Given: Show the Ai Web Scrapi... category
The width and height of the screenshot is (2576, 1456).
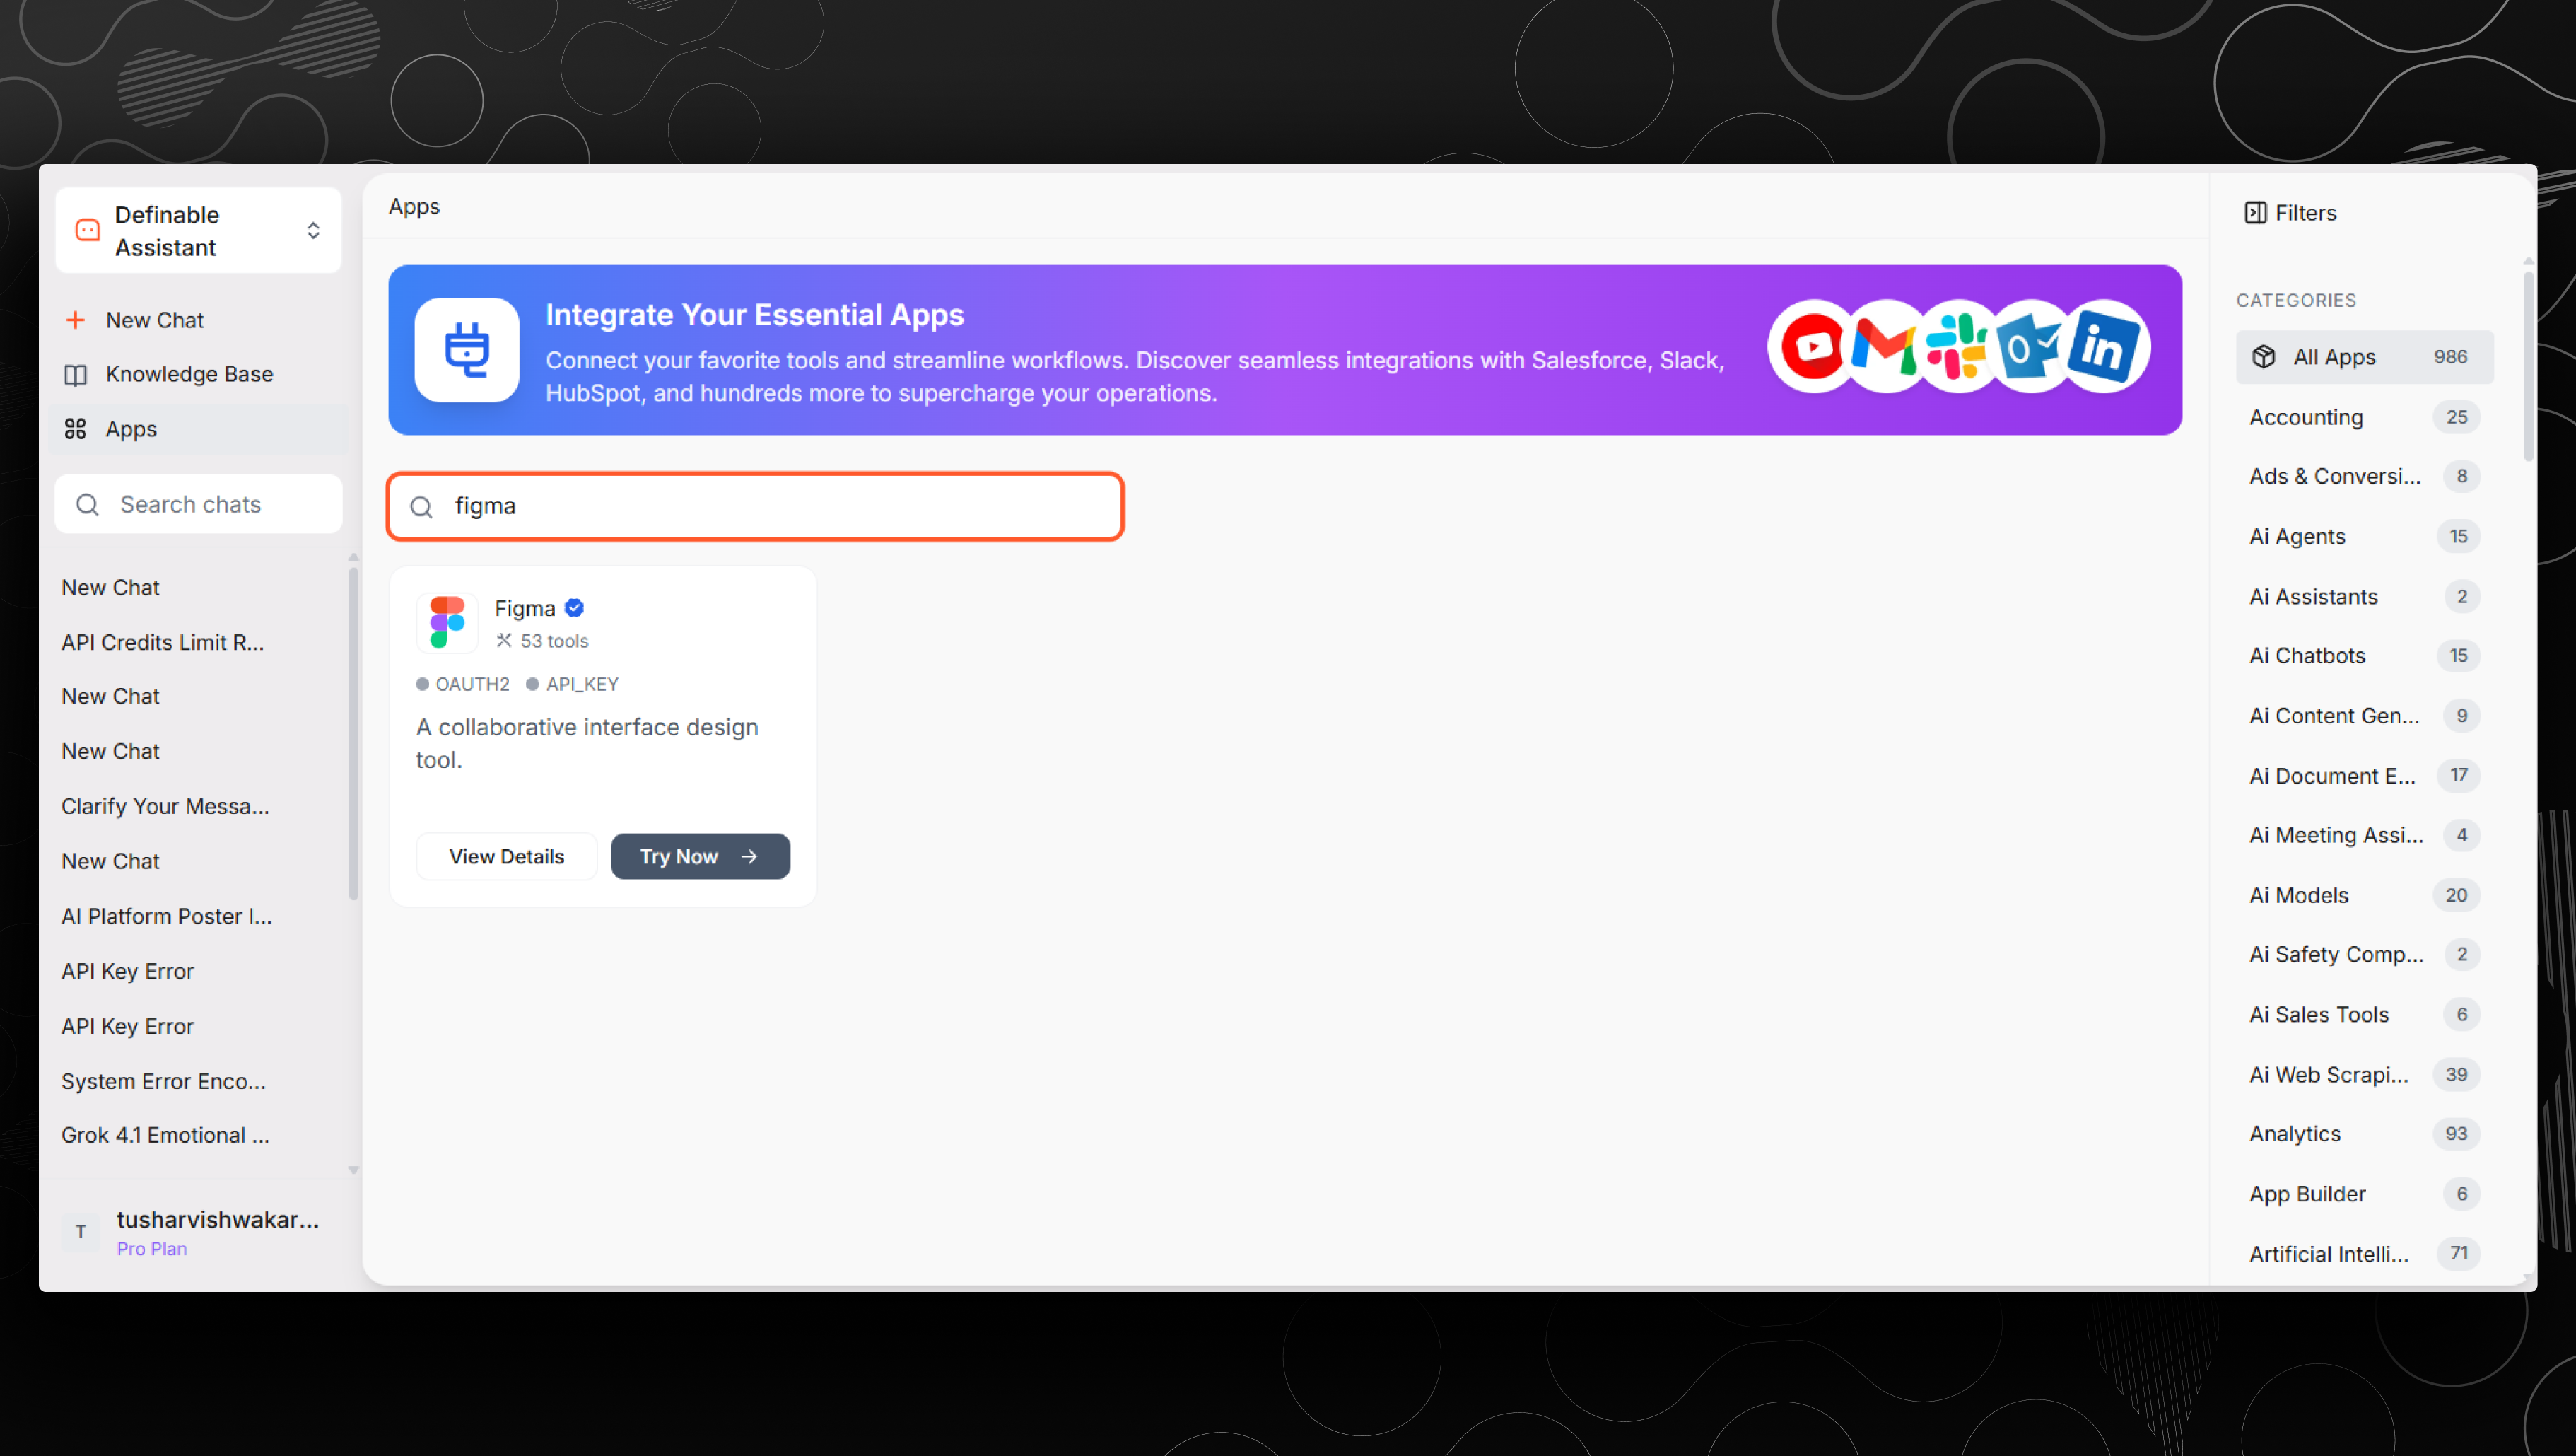Looking at the screenshot, I should coord(2364,1075).
